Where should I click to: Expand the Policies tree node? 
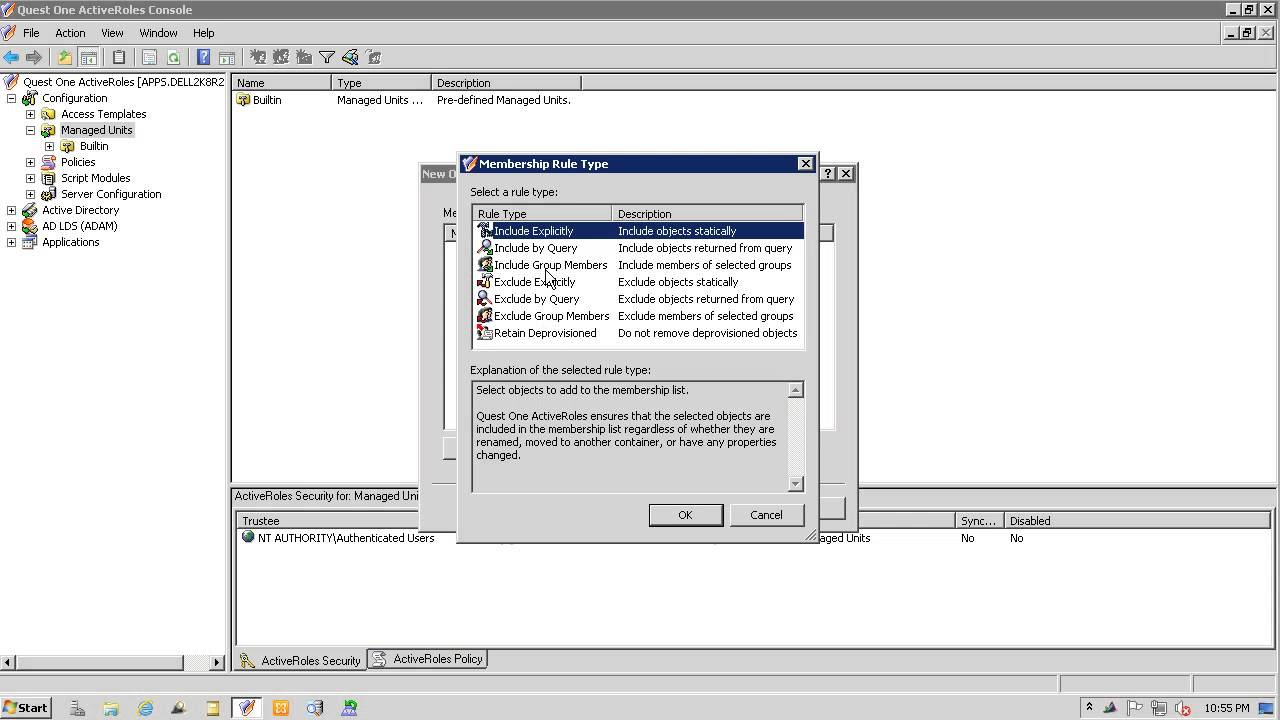[30, 162]
